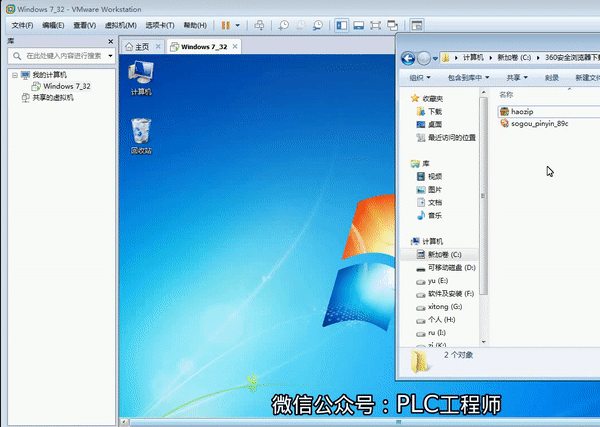Open the 帮助(H) menu
600x427 pixels.
tap(195, 26)
